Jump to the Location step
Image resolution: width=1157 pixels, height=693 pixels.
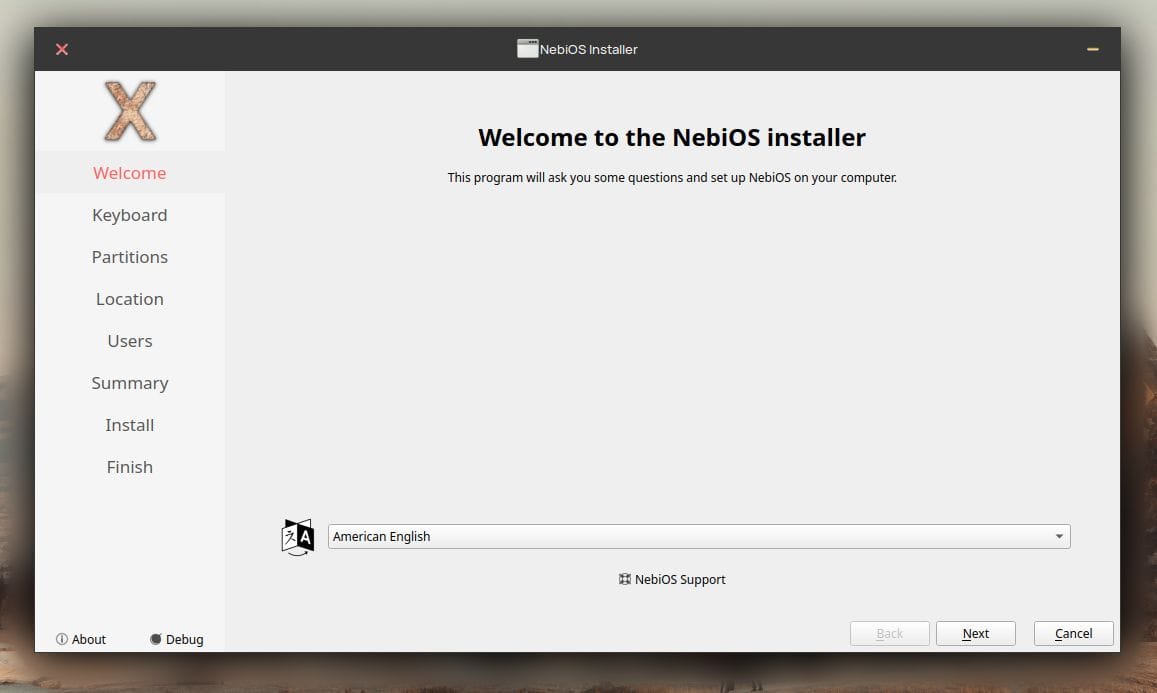click(x=130, y=299)
